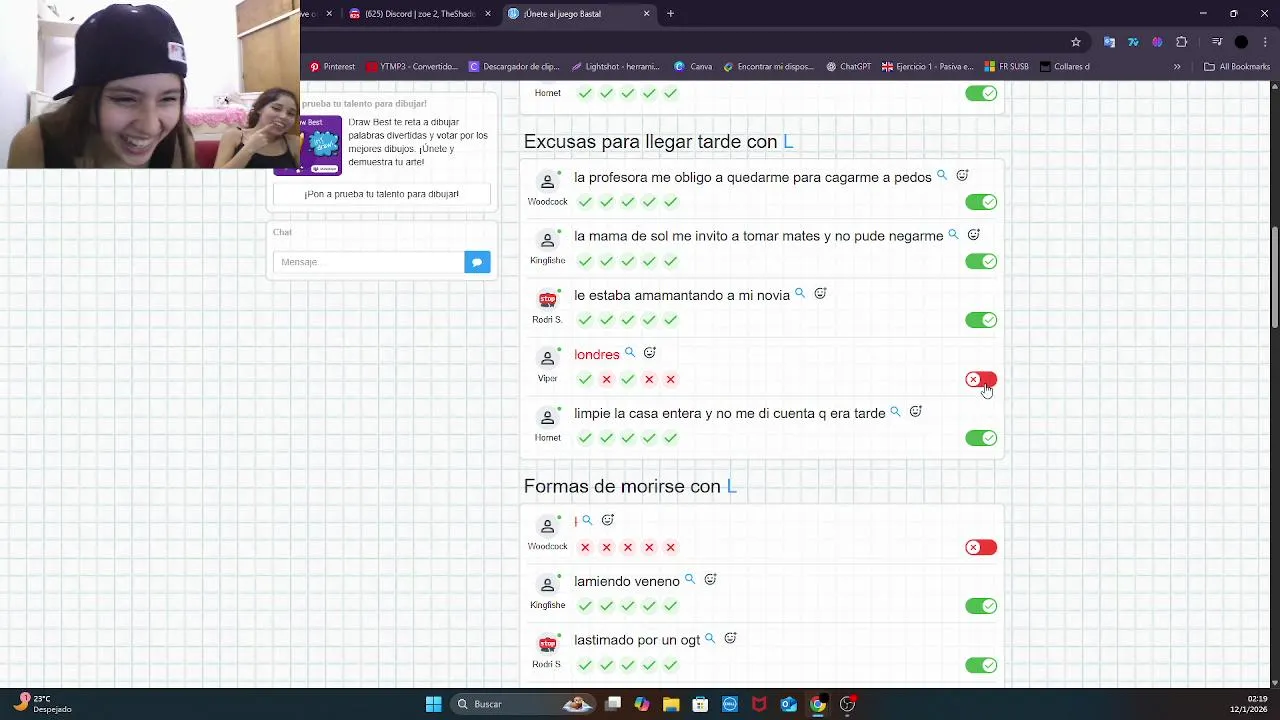Enable Woodcock's rejected 'Formas de morirse' toggle
This screenshot has width=1280, height=720.
tap(981, 547)
